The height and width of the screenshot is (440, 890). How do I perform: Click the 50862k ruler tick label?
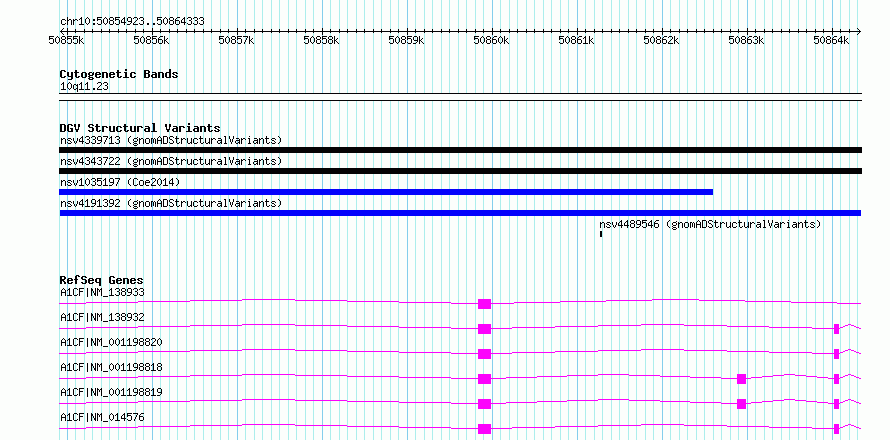point(661,40)
